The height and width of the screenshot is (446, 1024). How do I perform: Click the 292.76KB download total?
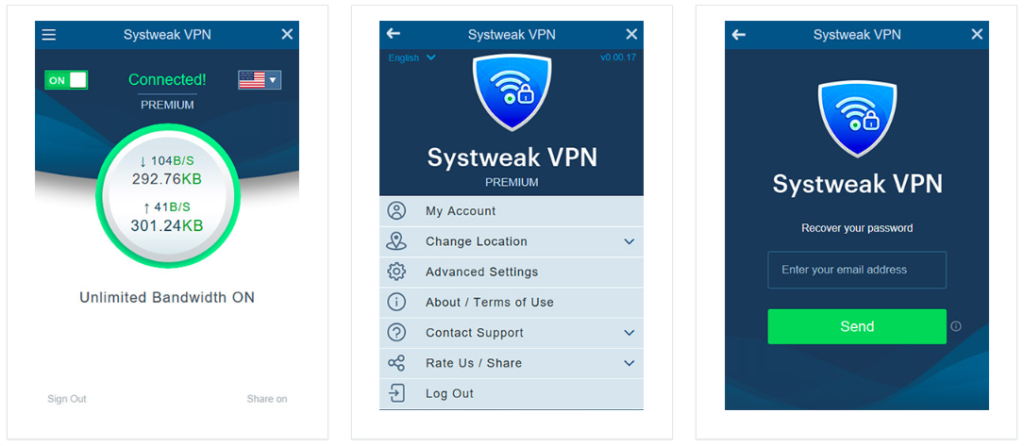(x=167, y=179)
